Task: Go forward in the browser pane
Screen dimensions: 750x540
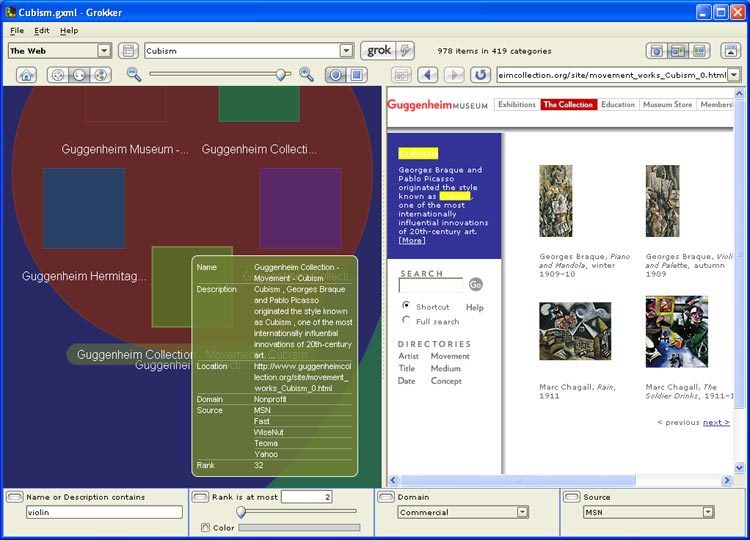Action: pyautogui.click(x=454, y=75)
